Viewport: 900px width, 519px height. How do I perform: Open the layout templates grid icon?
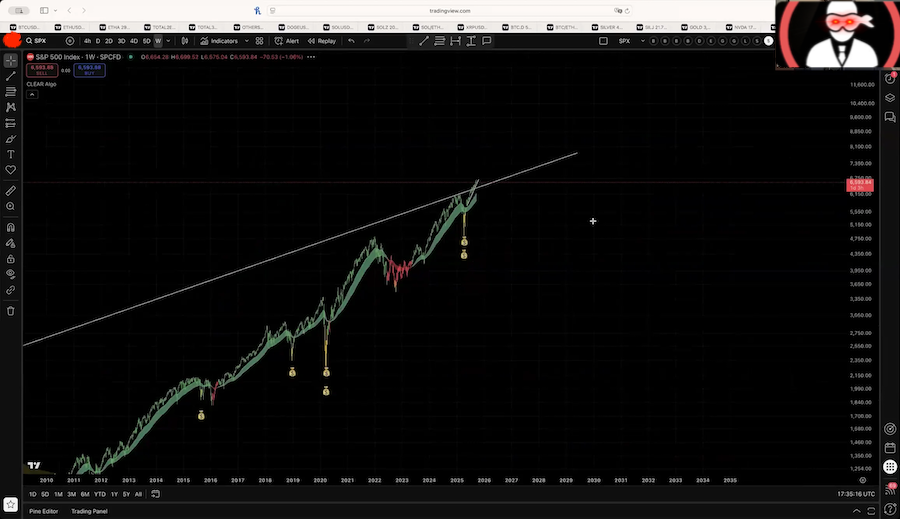point(259,41)
